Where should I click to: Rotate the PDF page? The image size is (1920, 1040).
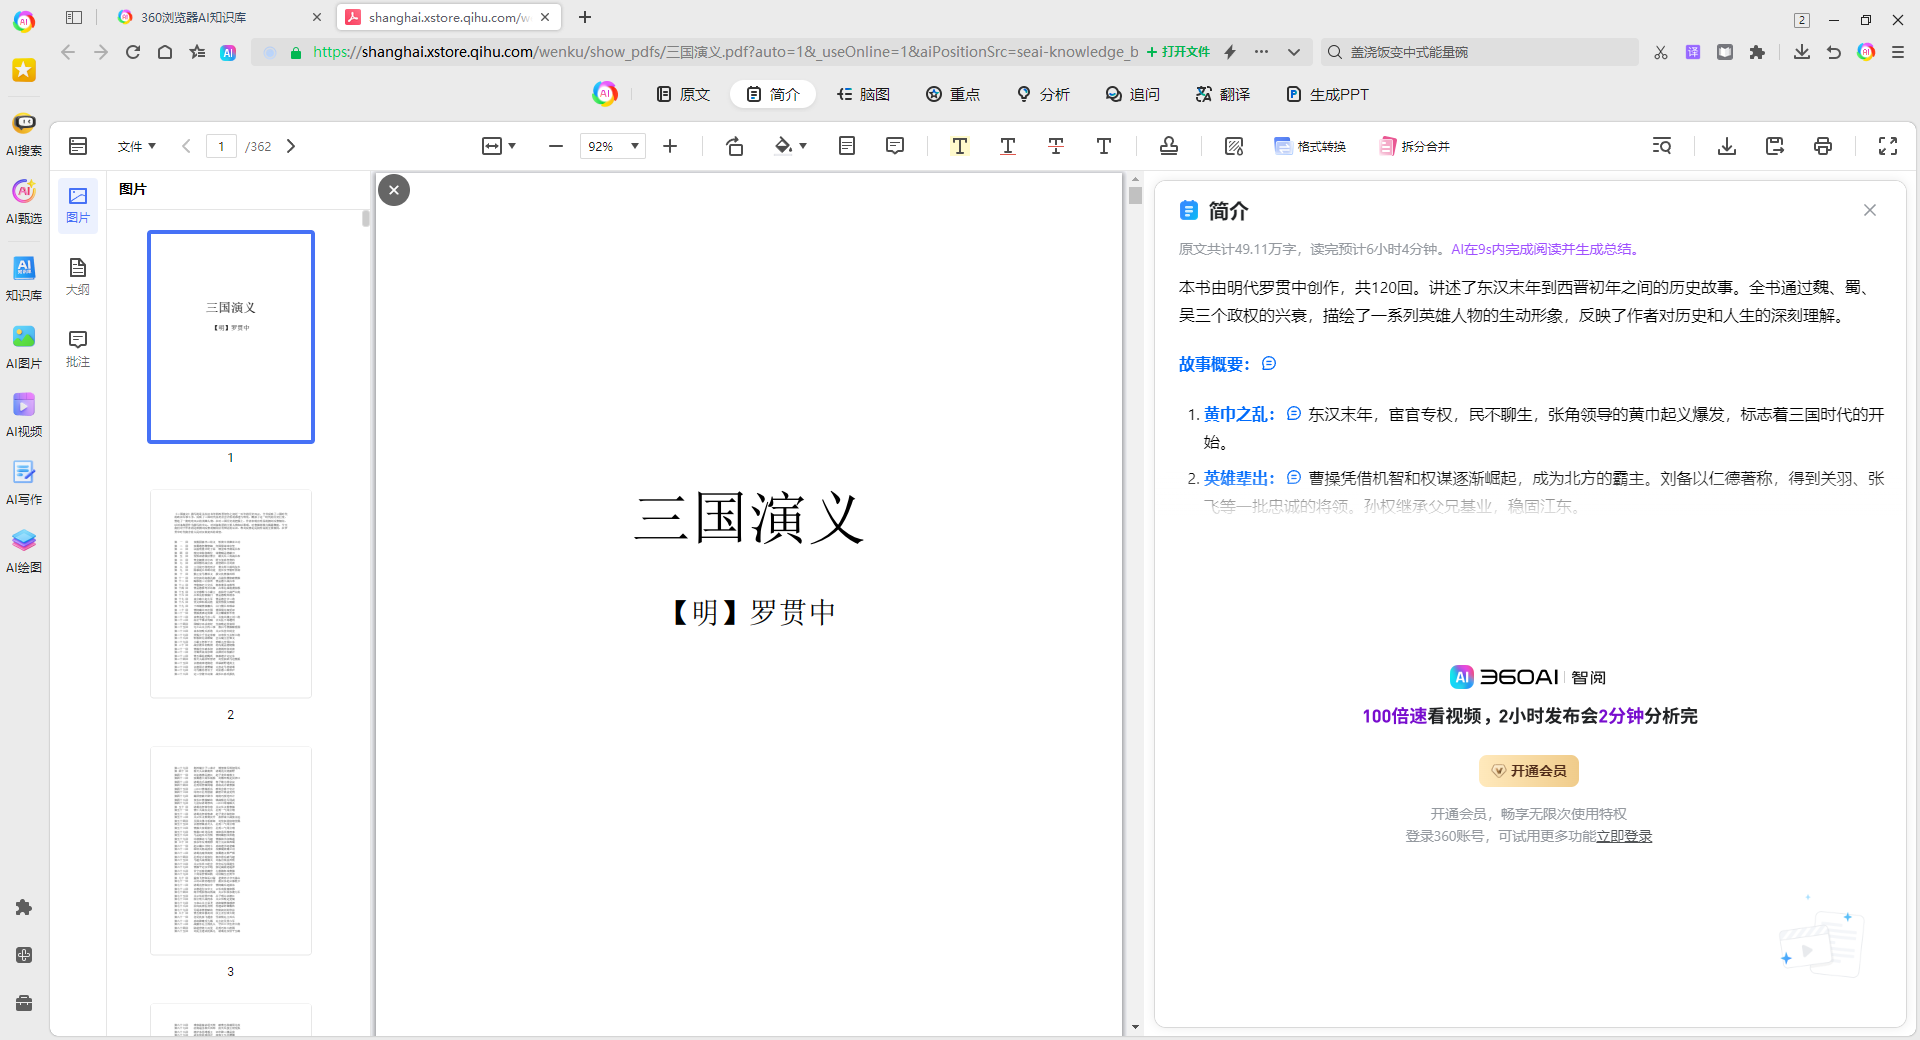735,146
